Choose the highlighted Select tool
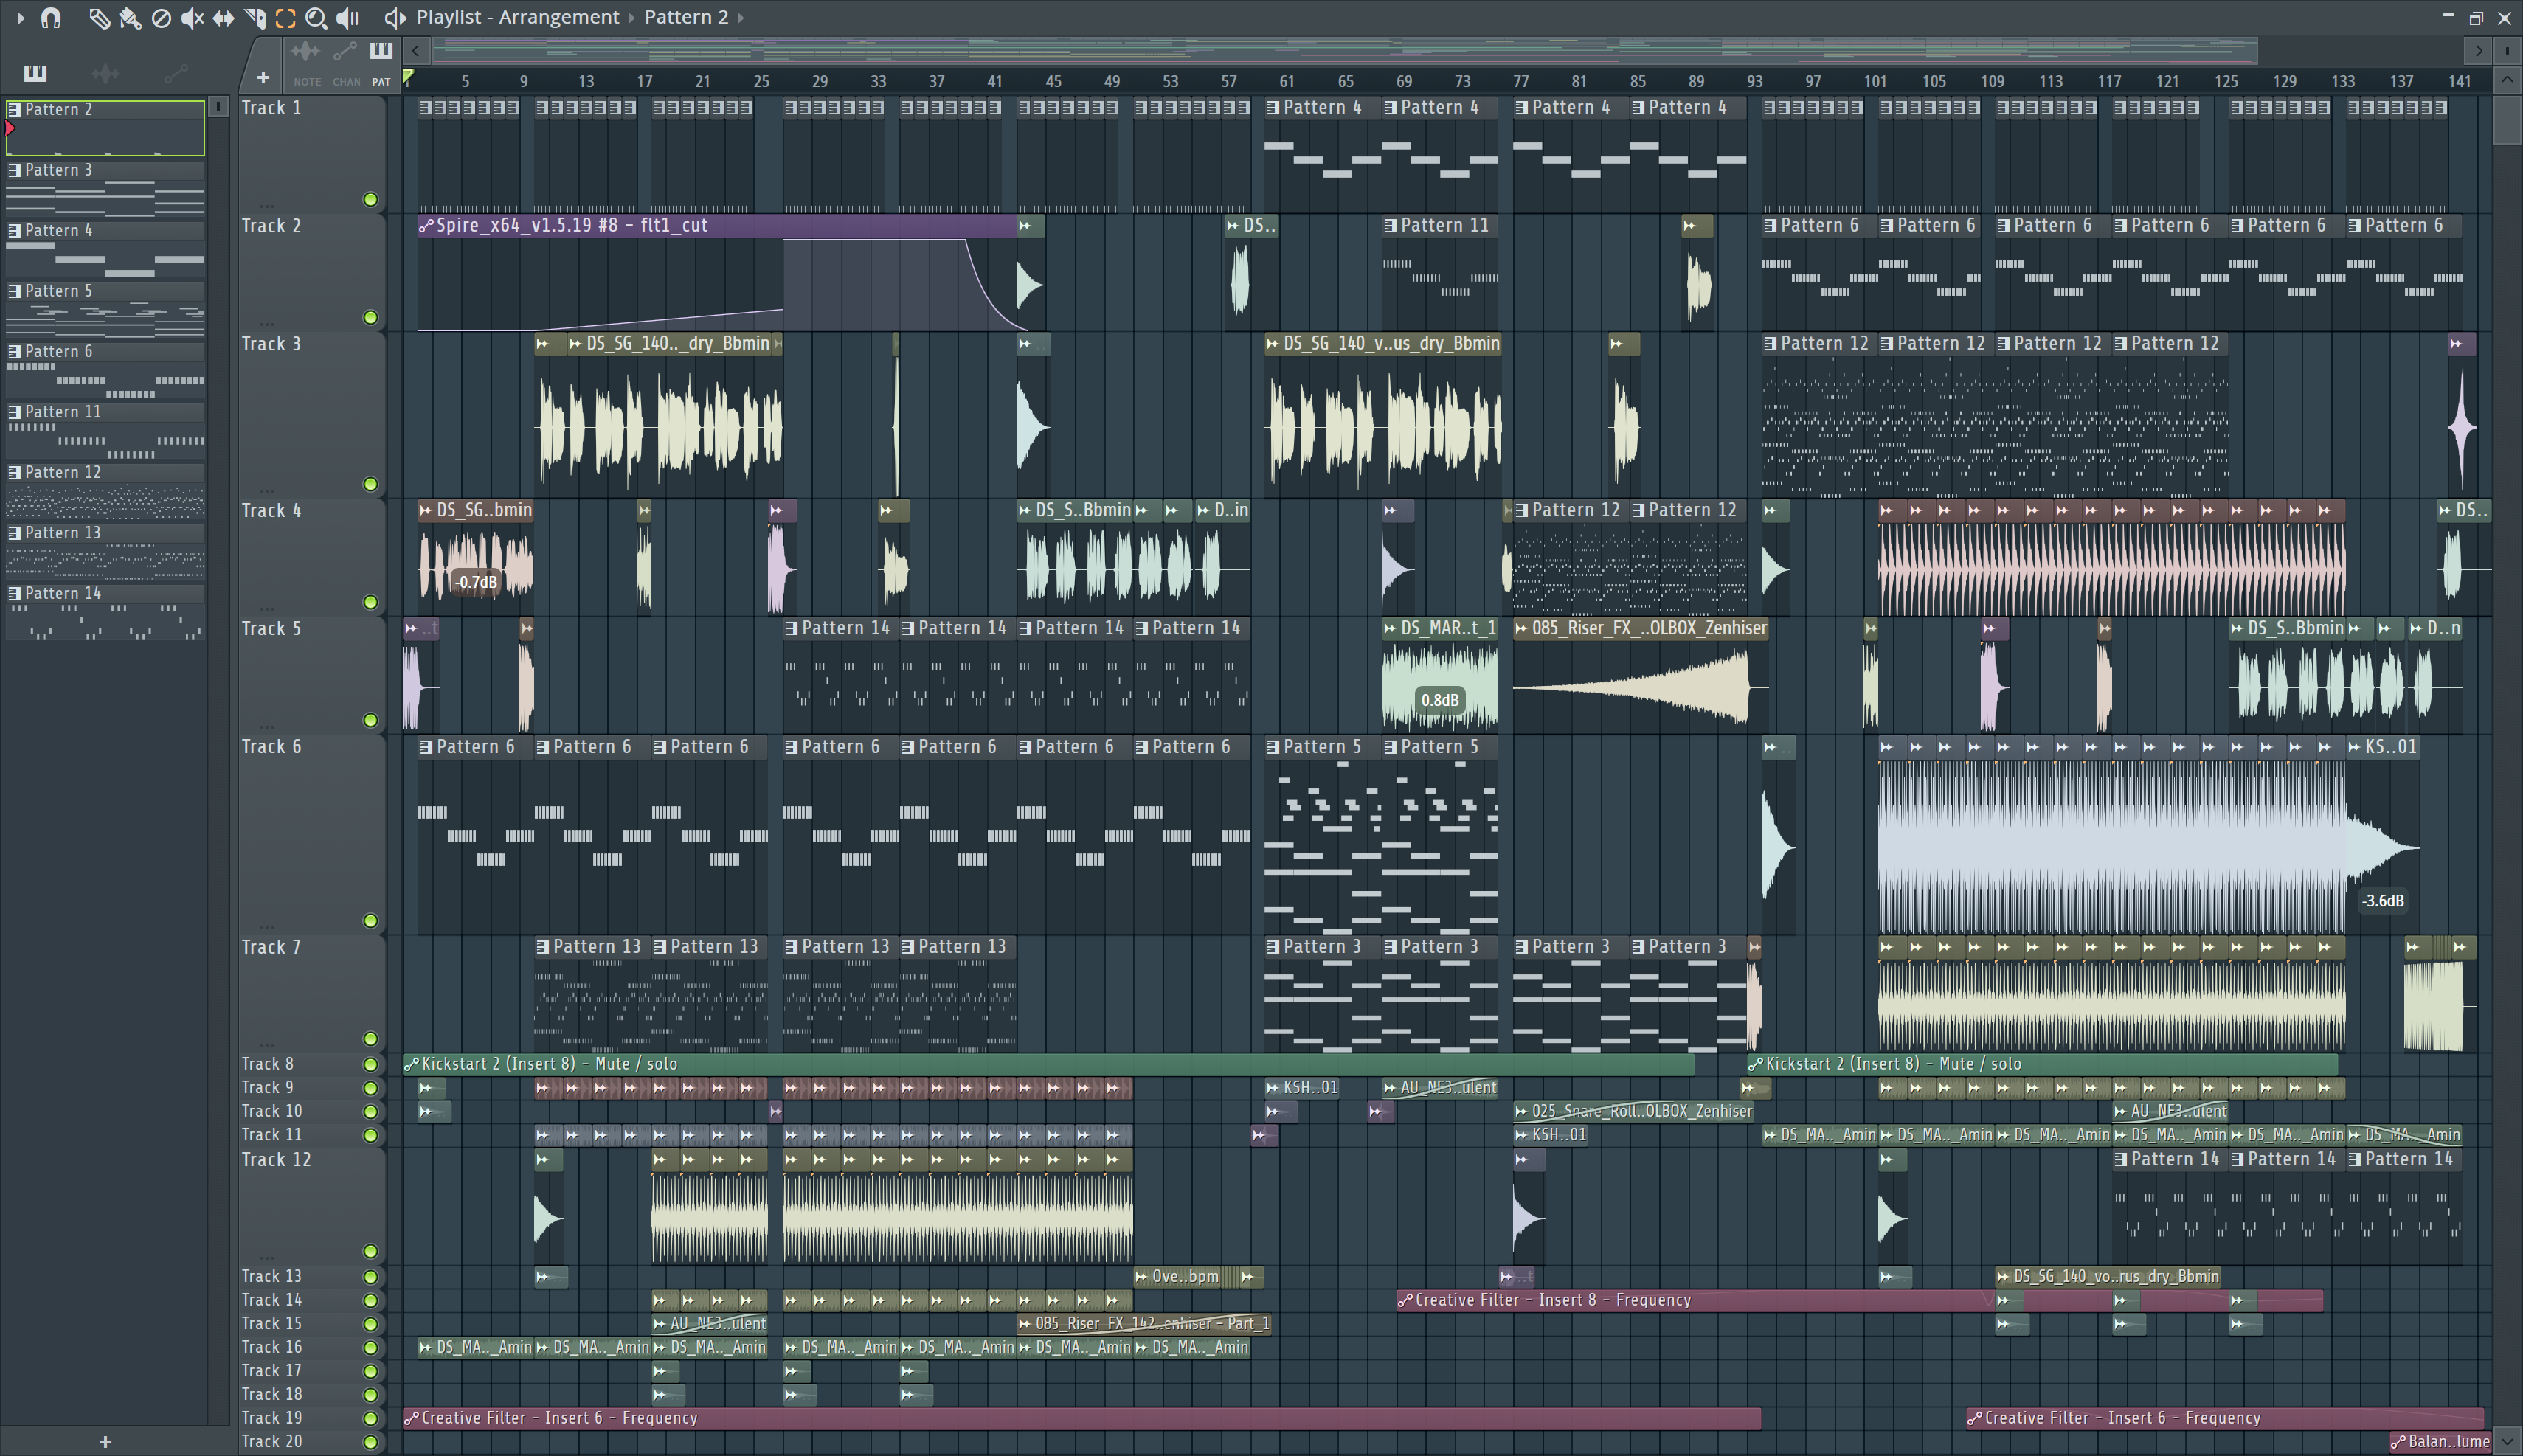Screen dimensions: 2523x1456 [x=285, y=18]
